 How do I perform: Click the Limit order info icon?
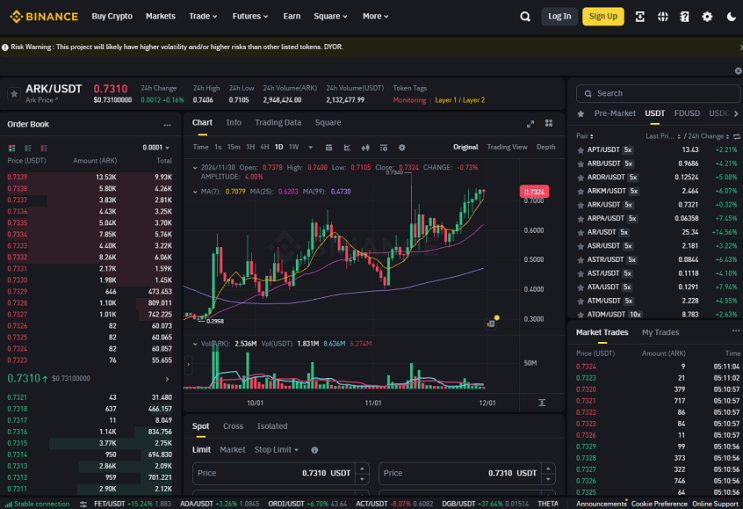314,450
